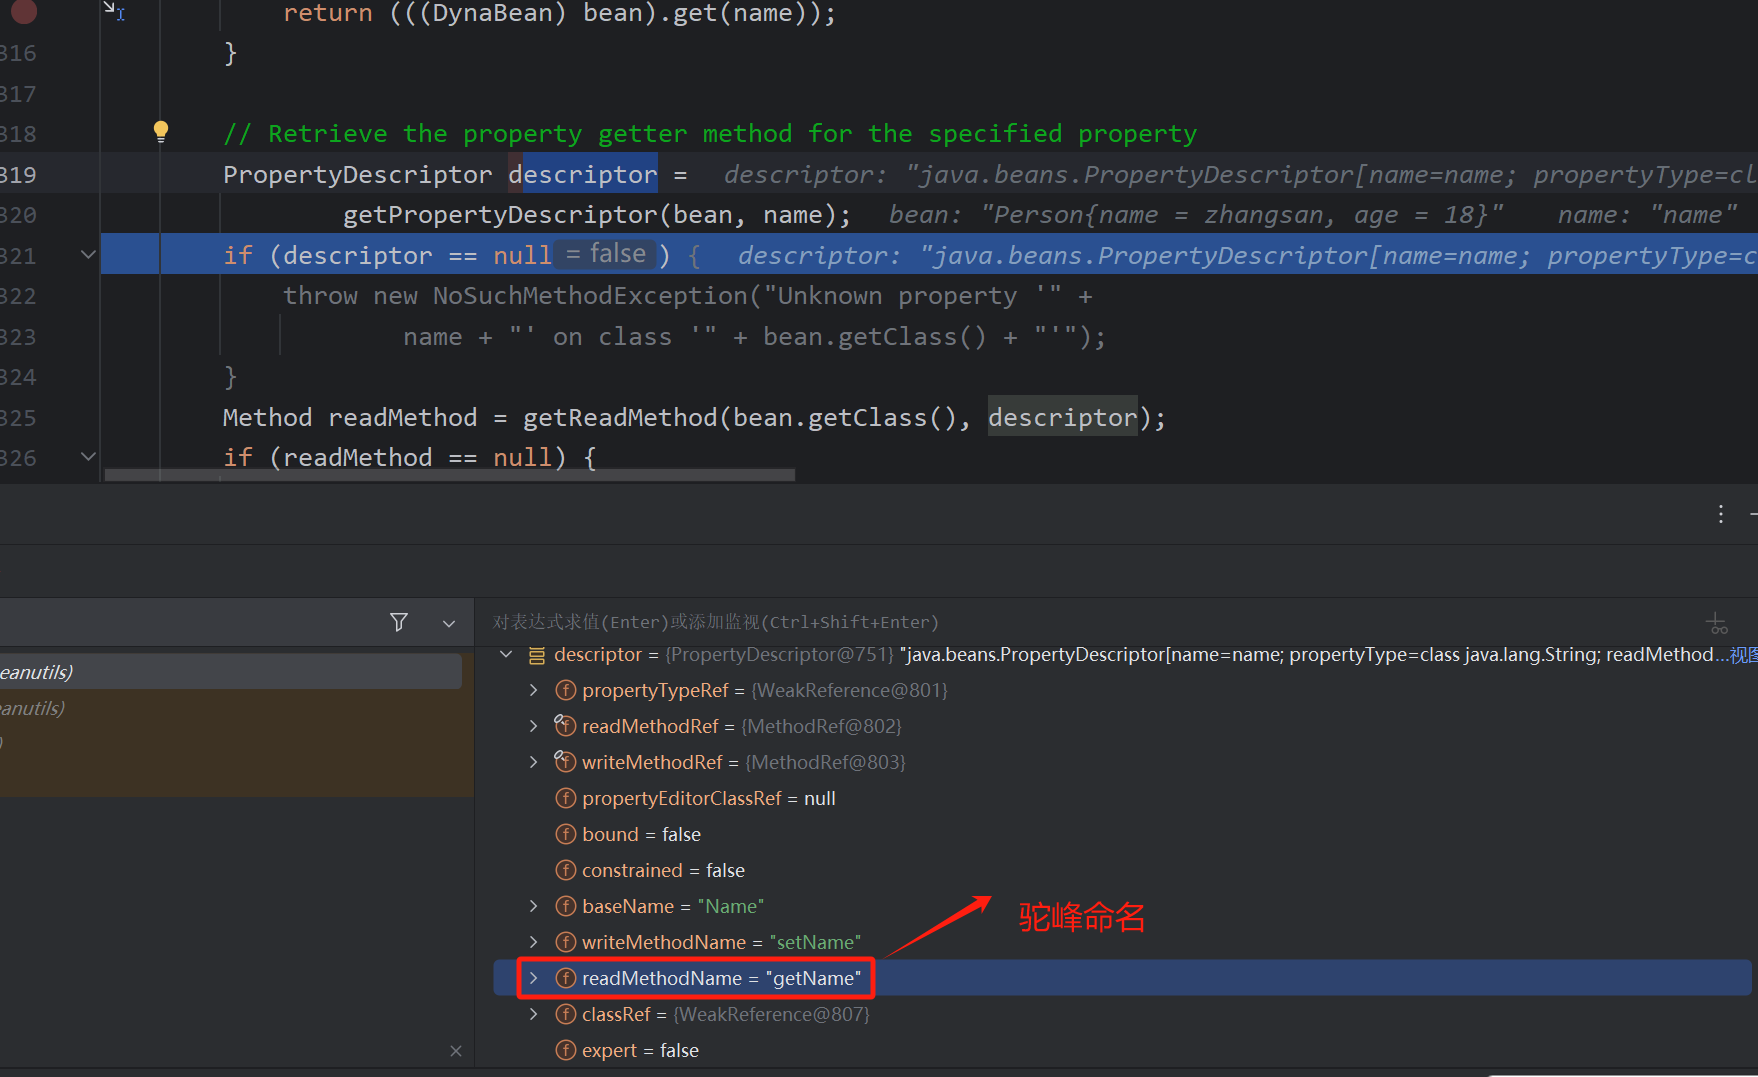
Task: Click the '= false' inline hint on line 321
Action: [606, 254]
